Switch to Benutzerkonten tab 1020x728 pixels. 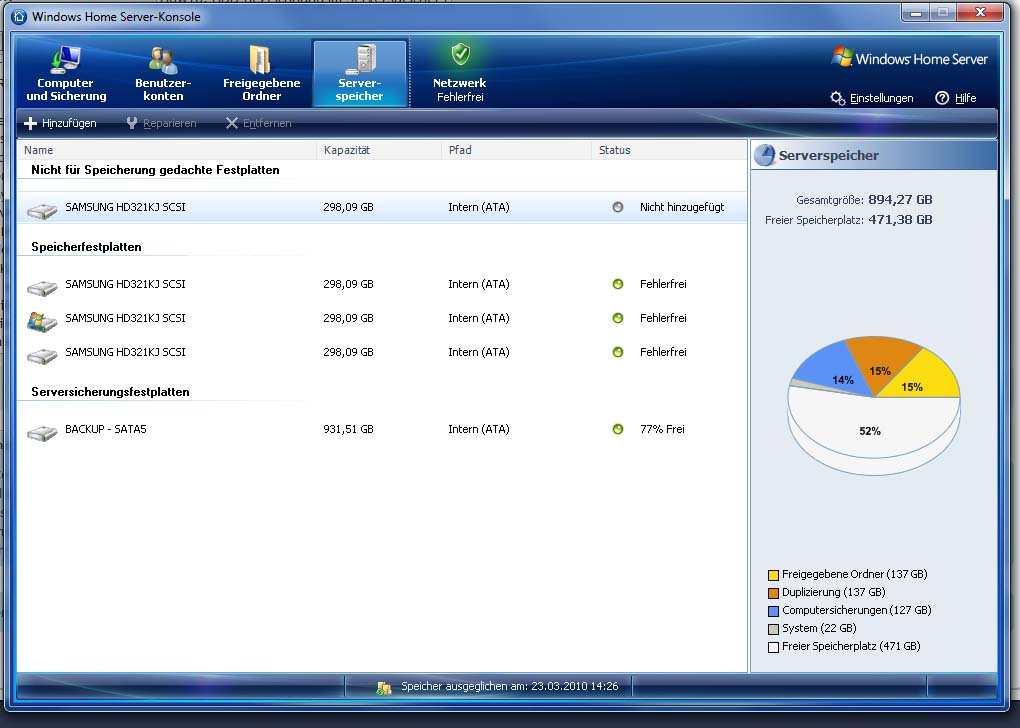click(x=163, y=74)
